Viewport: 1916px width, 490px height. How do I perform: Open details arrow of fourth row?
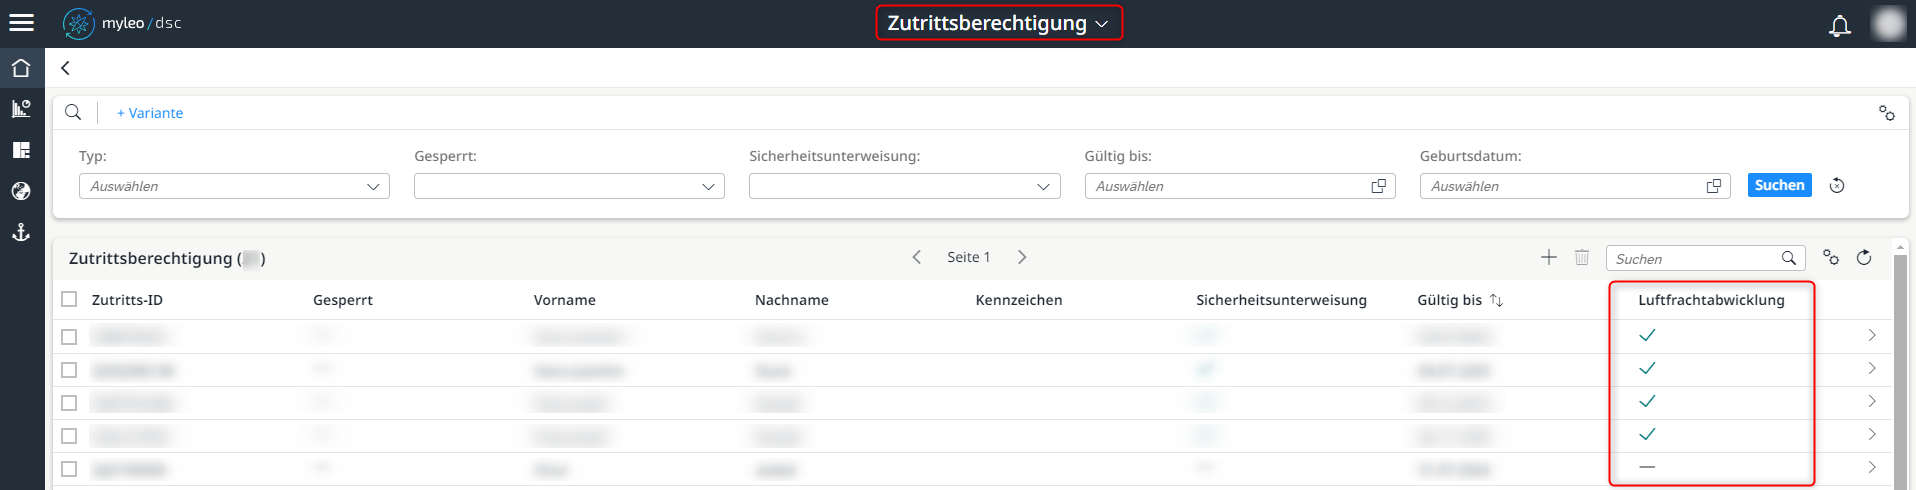click(1872, 434)
